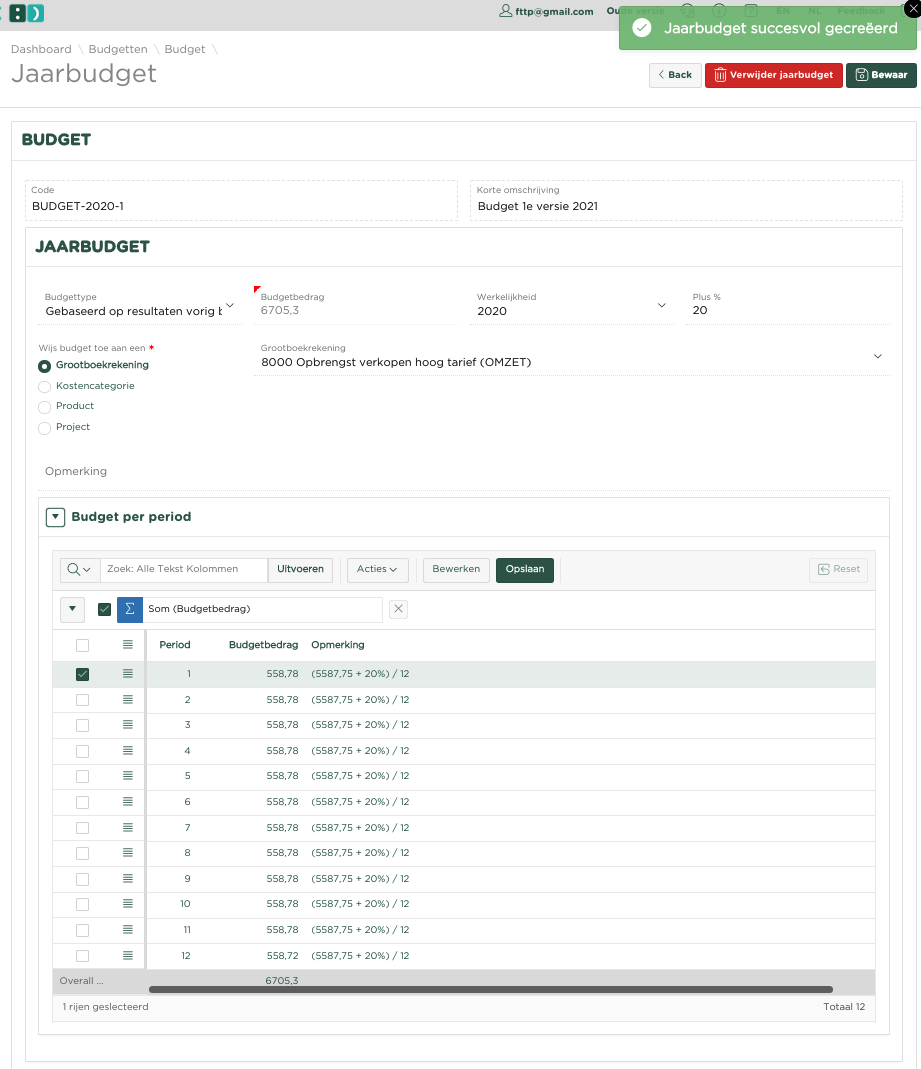This screenshot has width=921, height=1069.
Task: Click the Opslaan button in grid toolbar
Action: click(524, 569)
